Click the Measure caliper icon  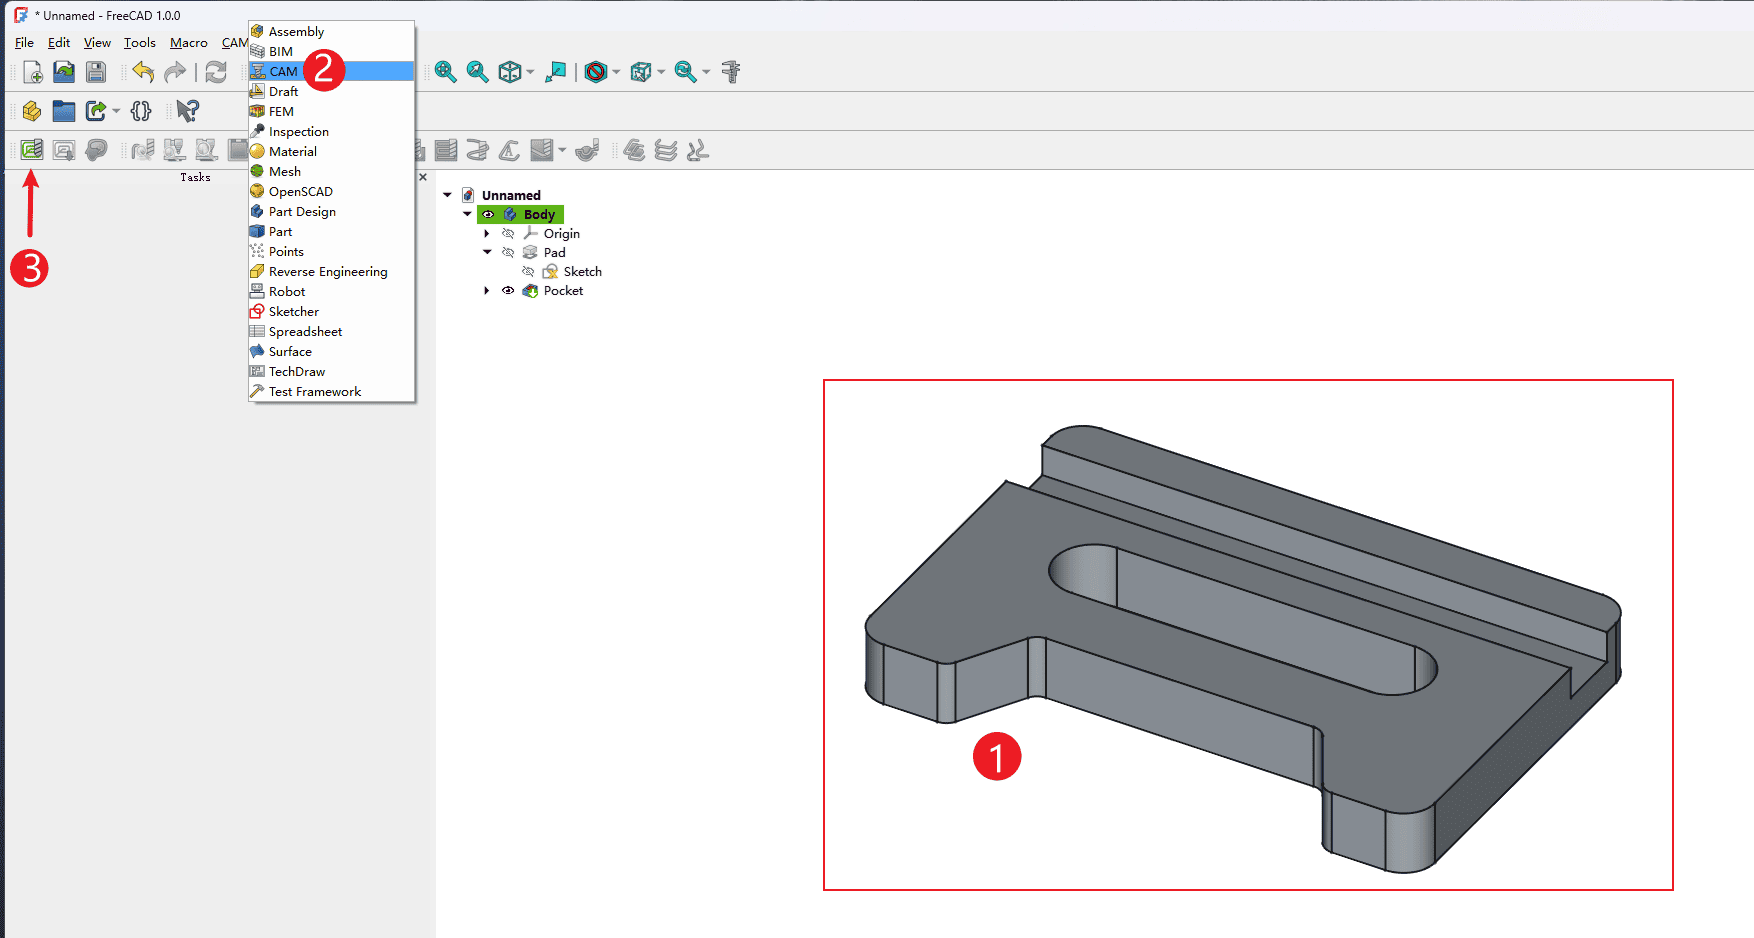[731, 72]
